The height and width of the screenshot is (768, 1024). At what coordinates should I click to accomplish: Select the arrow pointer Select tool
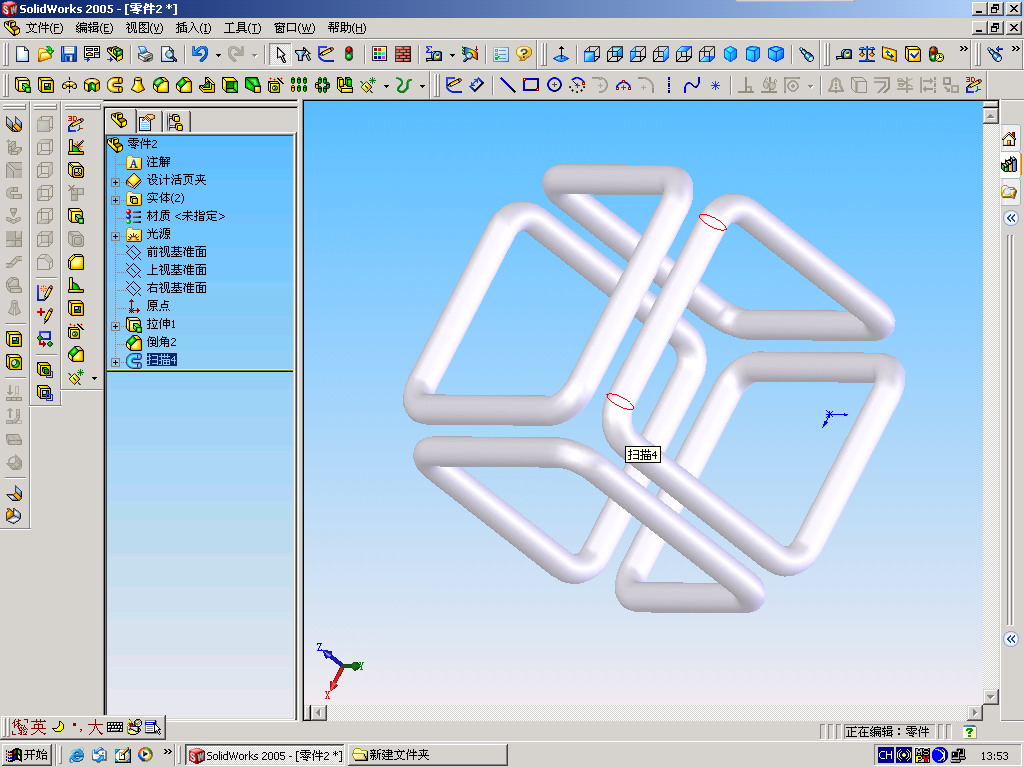tap(280, 54)
